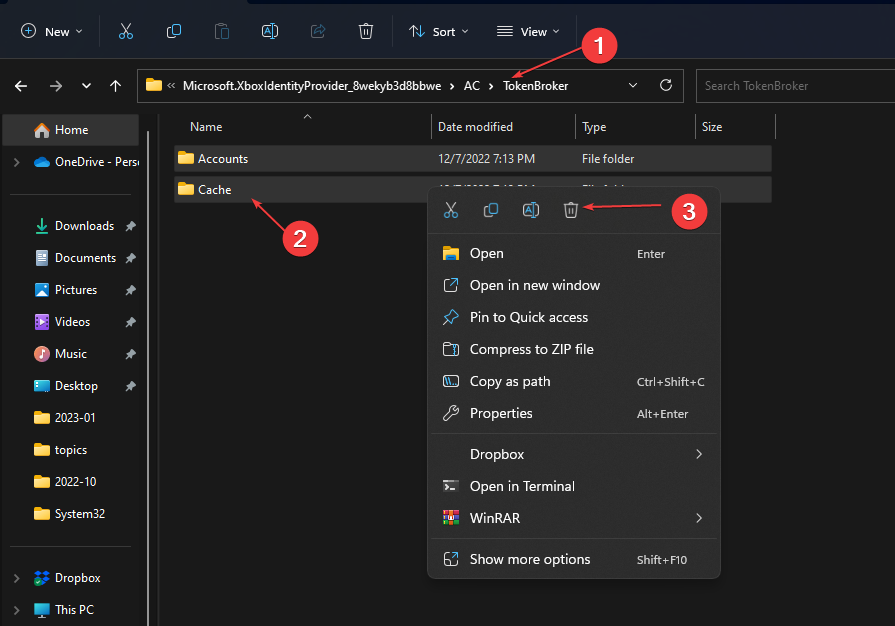Click the Paste icon in the toolbar
This screenshot has height=626, width=895.
click(x=221, y=31)
